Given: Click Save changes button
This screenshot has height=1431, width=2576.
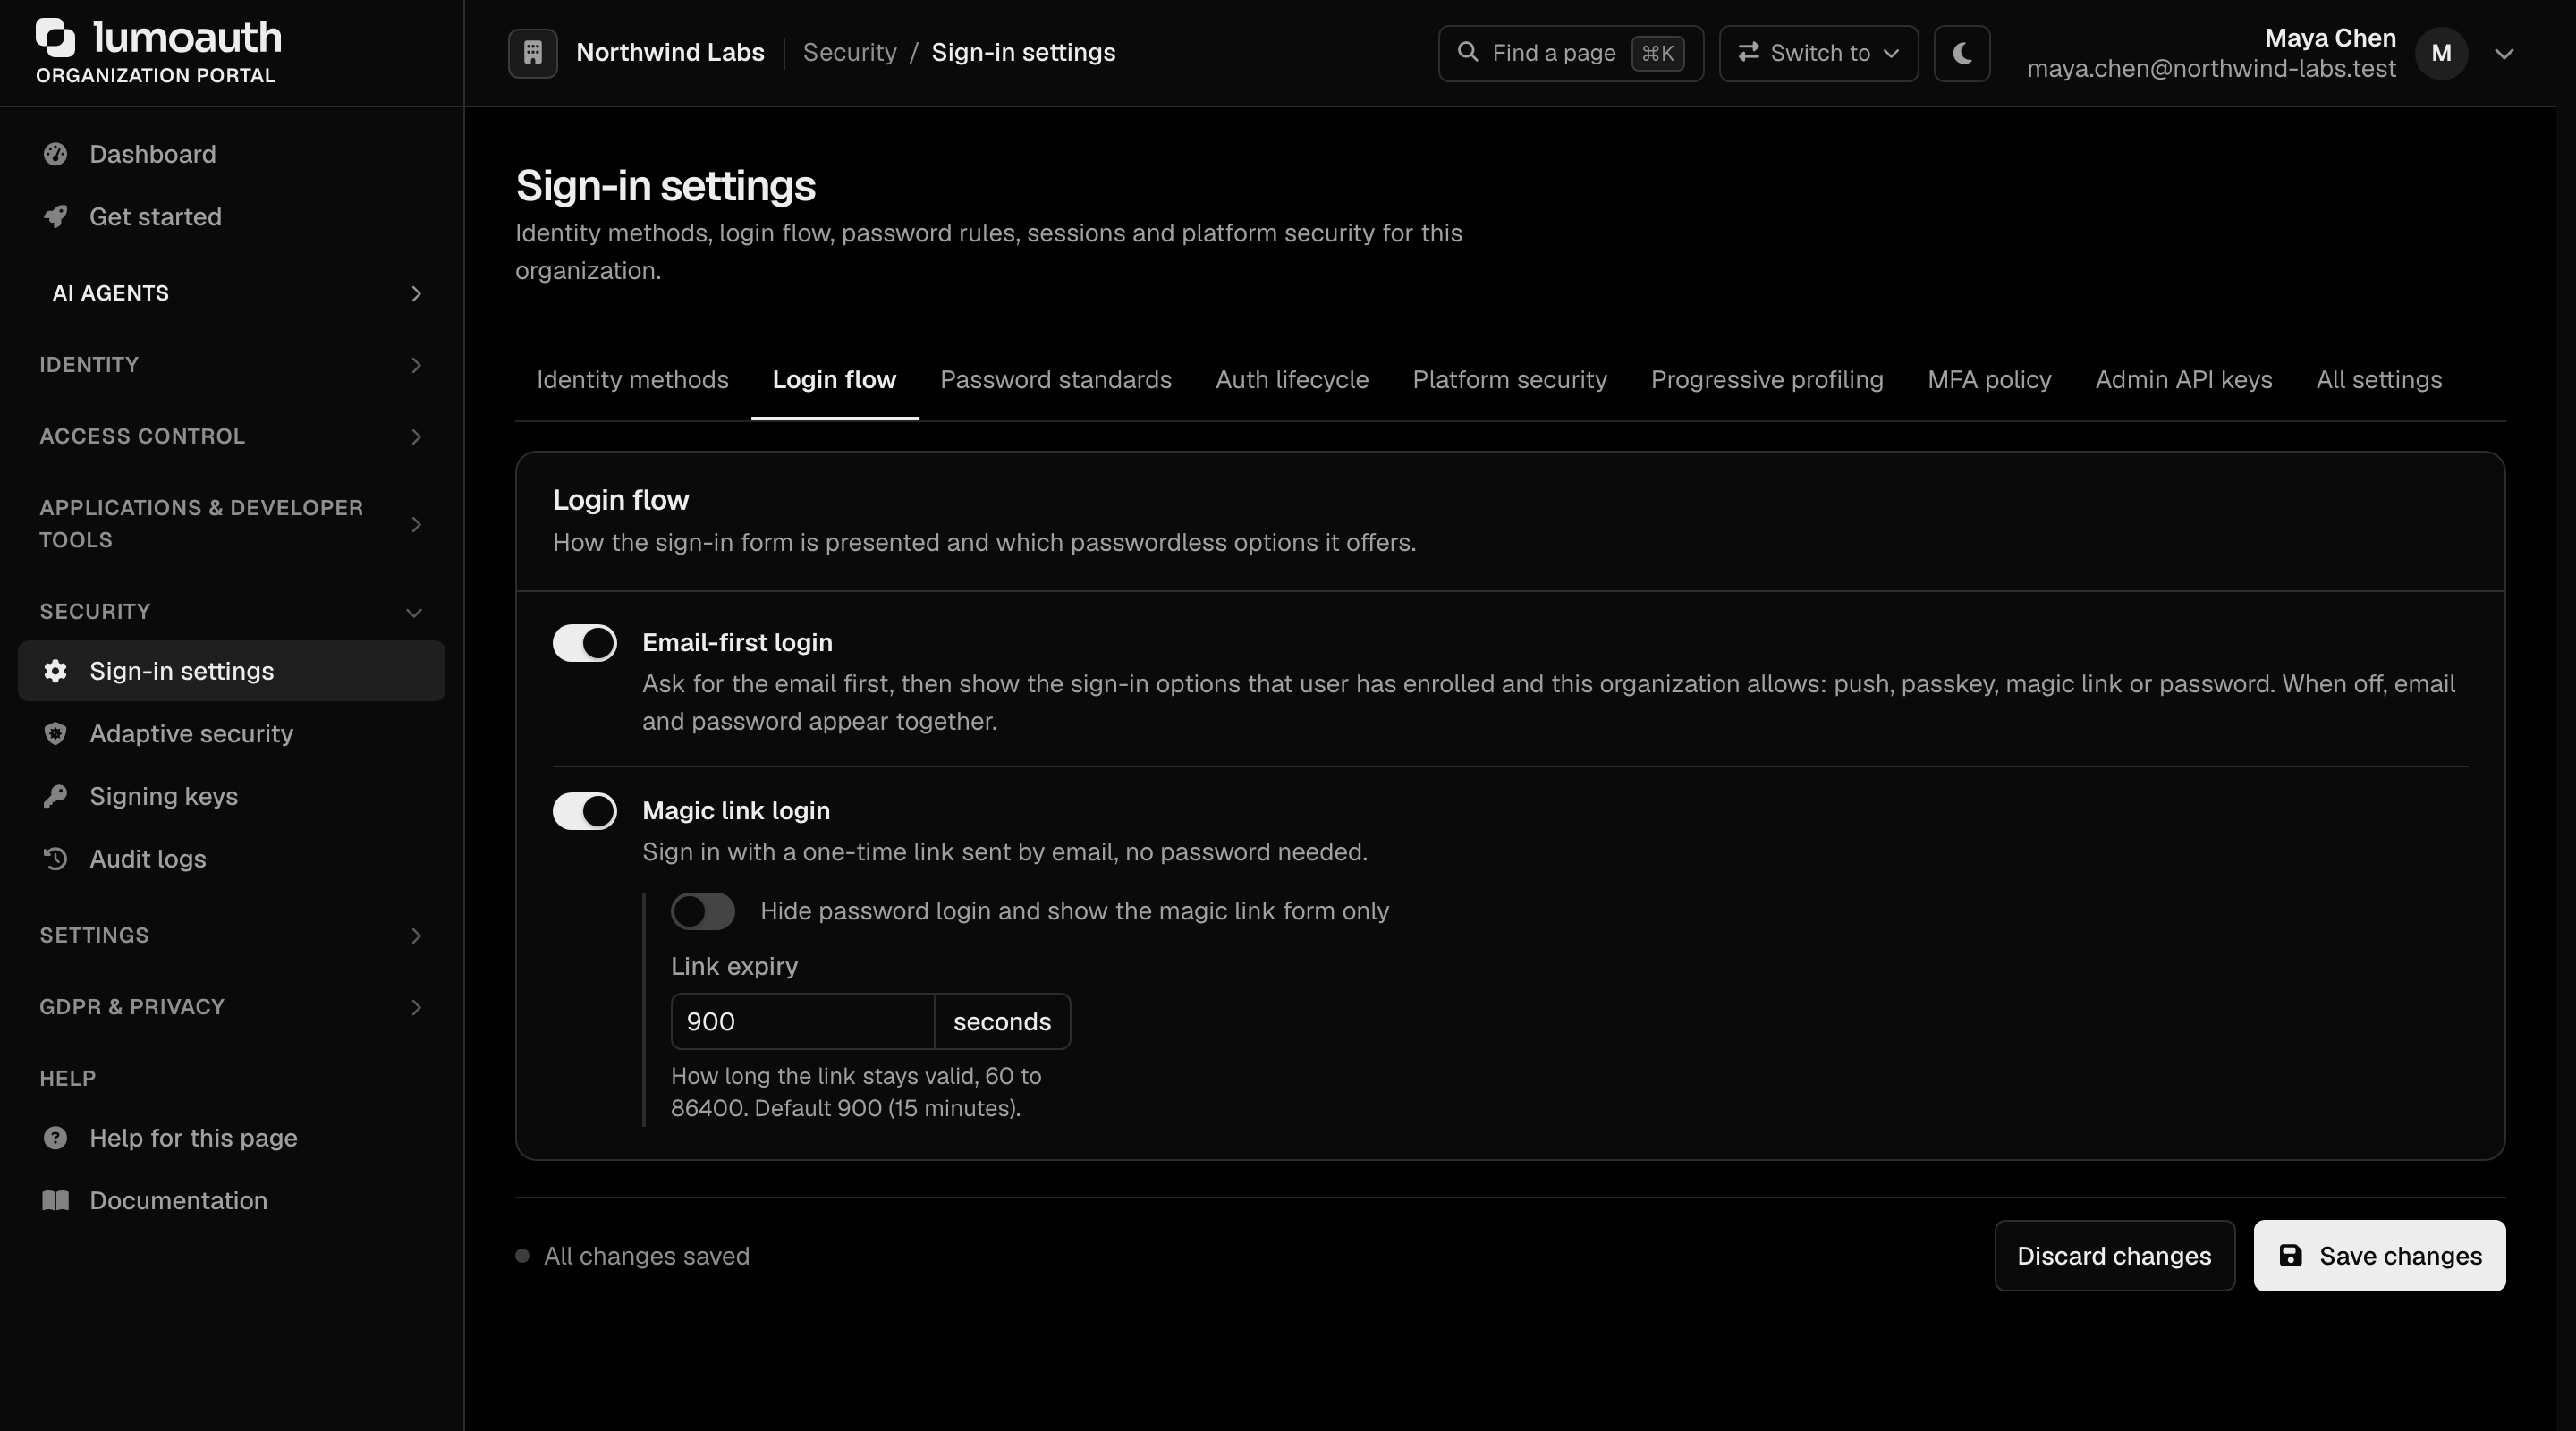Looking at the screenshot, I should (x=2379, y=1255).
